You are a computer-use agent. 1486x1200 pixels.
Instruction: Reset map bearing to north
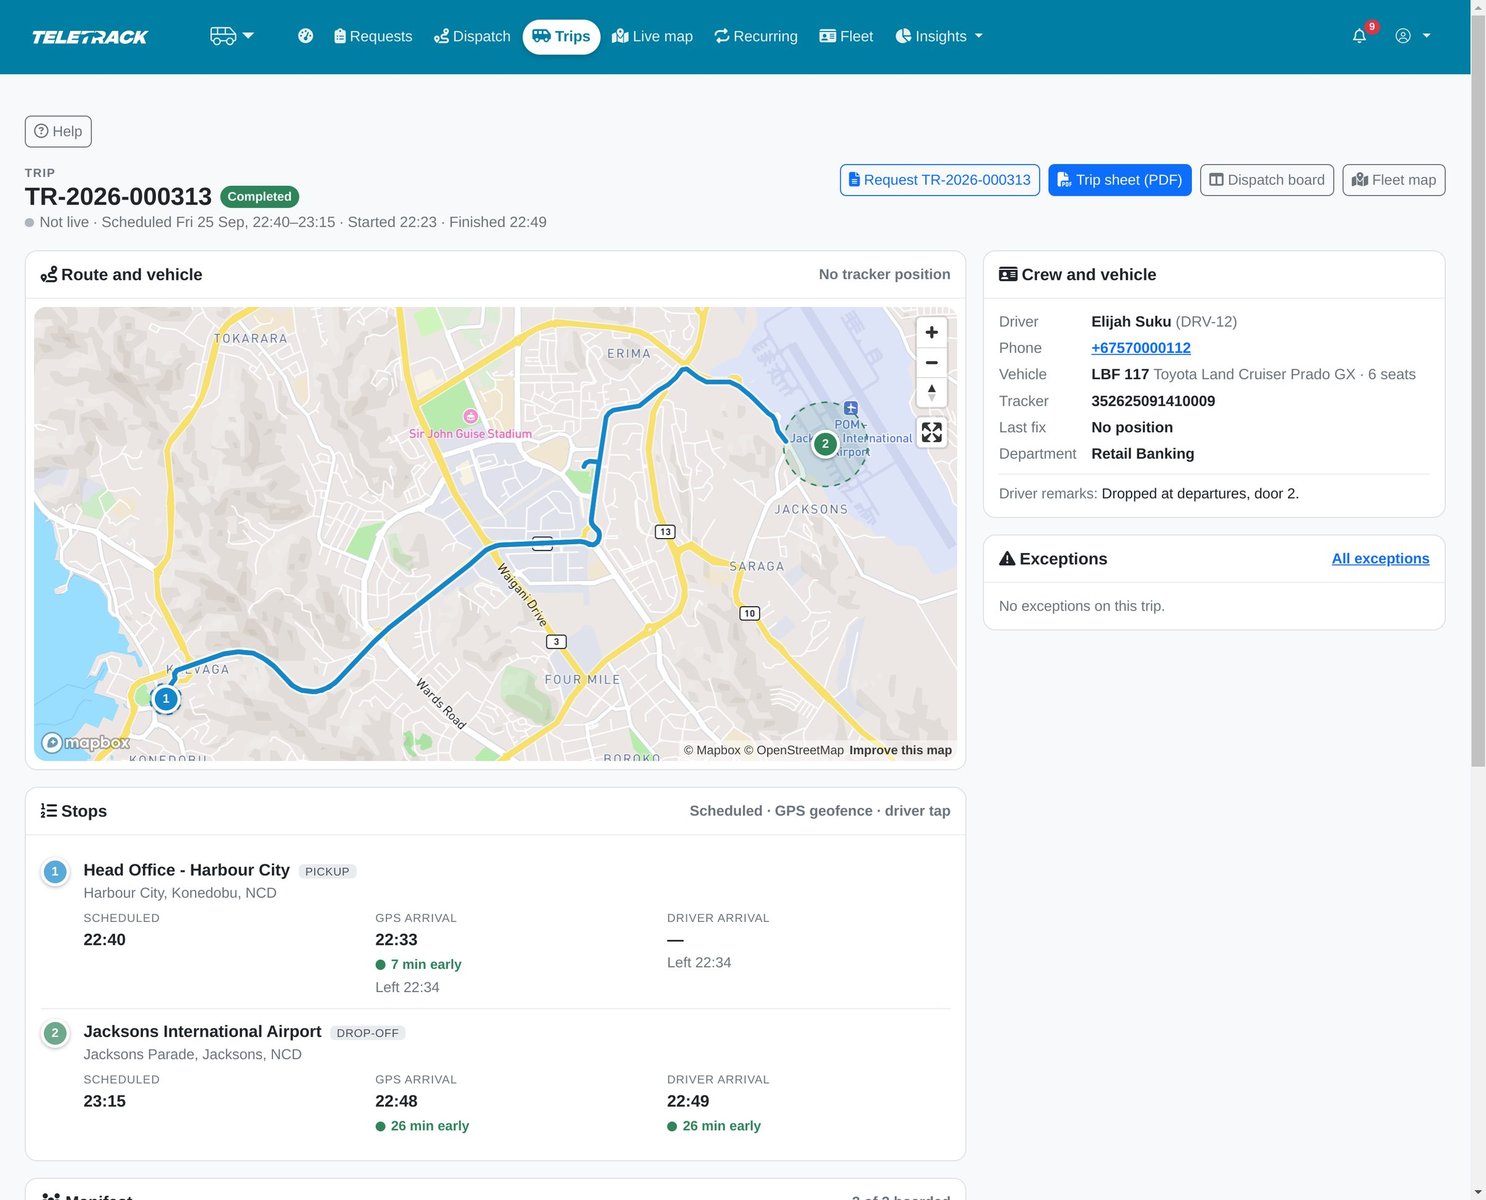(x=932, y=392)
